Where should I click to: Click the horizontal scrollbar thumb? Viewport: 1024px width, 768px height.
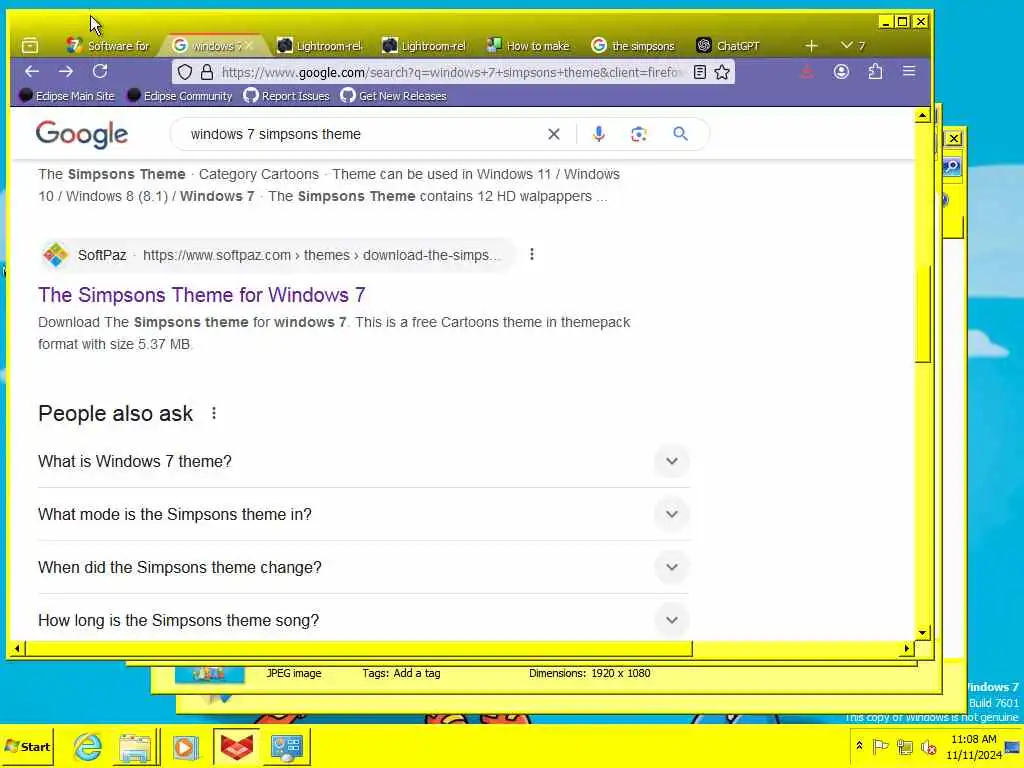tap(359, 648)
